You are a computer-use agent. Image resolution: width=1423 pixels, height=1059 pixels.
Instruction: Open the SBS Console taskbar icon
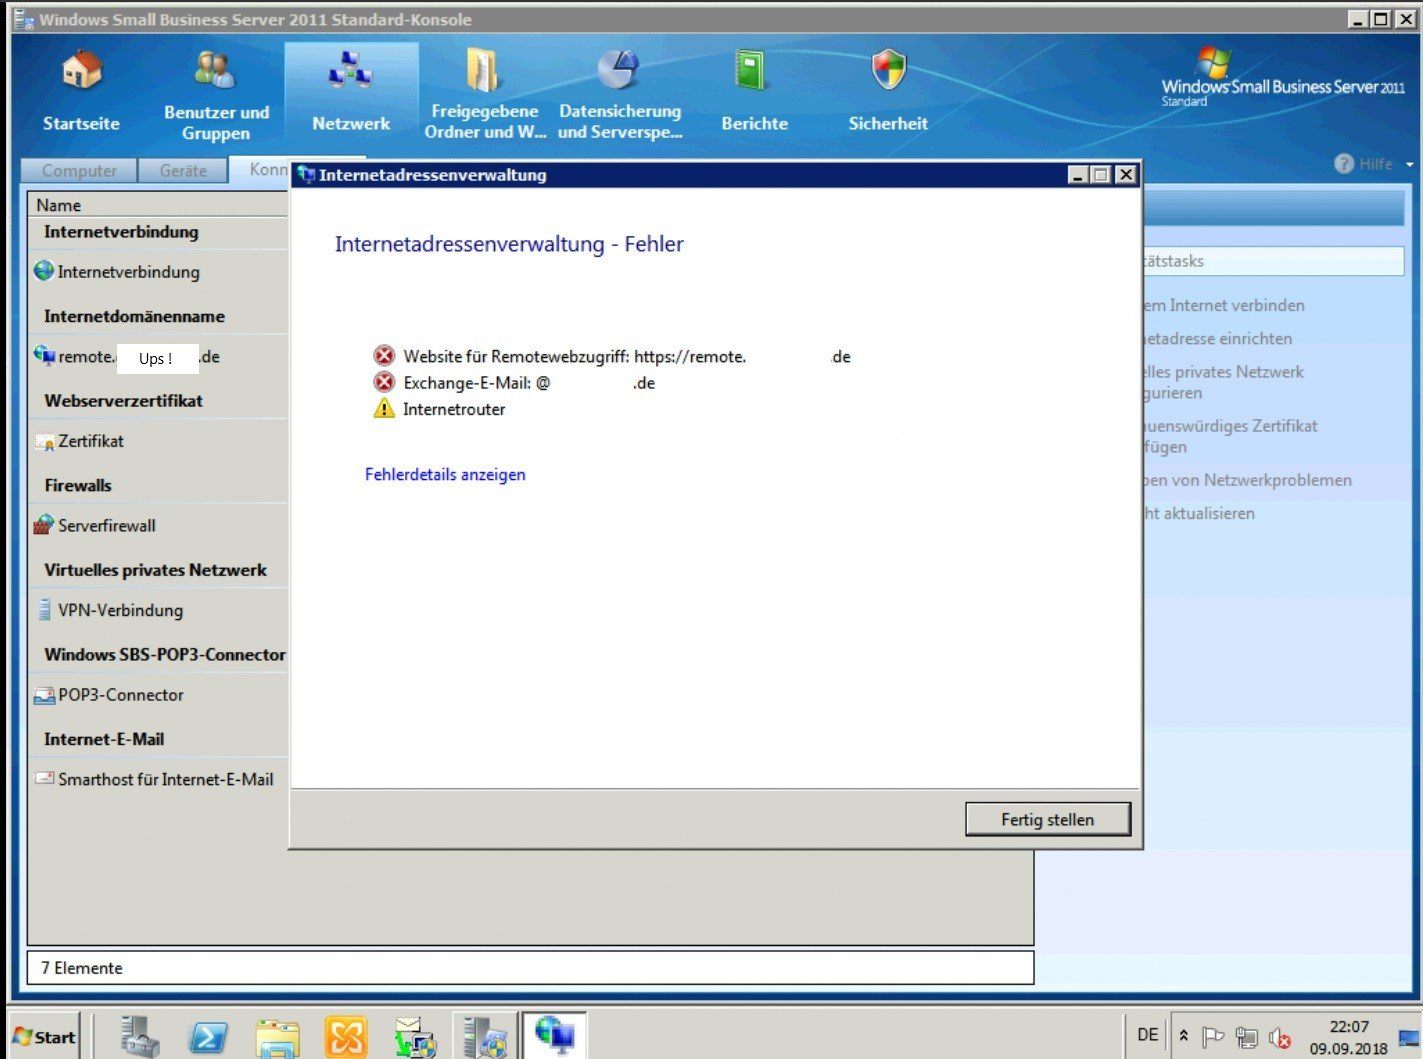click(485, 1036)
